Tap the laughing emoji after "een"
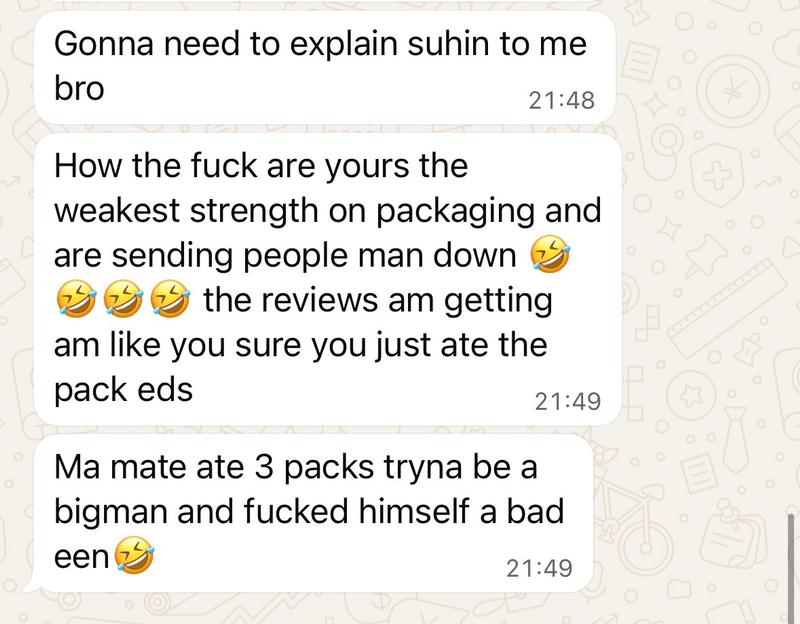The height and width of the screenshot is (624, 800). [134, 556]
